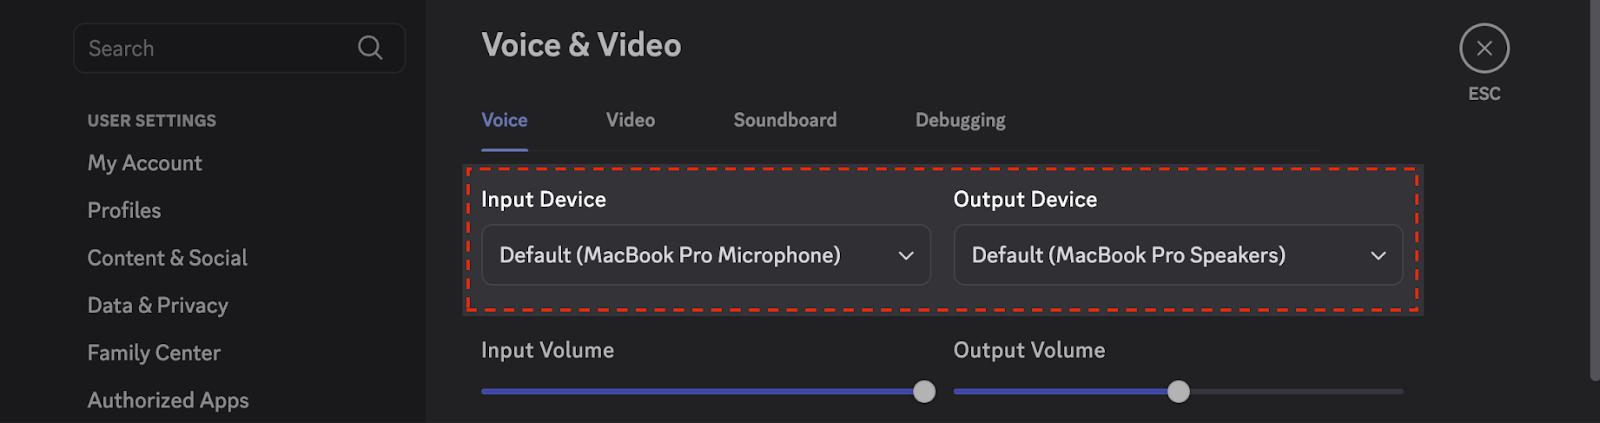Click the Output Volume slider handle
The width and height of the screenshot is (1600, 423).
pos(1179,391)
